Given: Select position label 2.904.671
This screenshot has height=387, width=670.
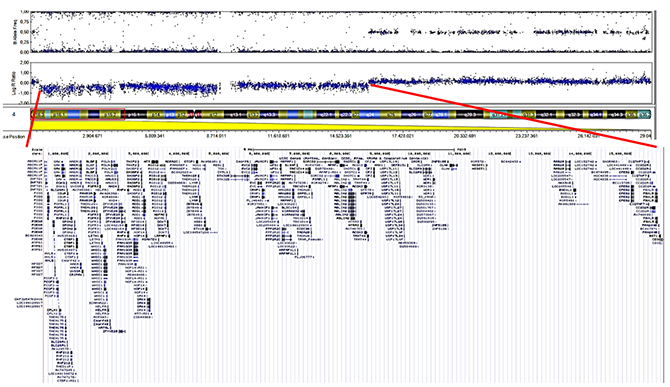Looking at the screenshot, I should 92,136.
